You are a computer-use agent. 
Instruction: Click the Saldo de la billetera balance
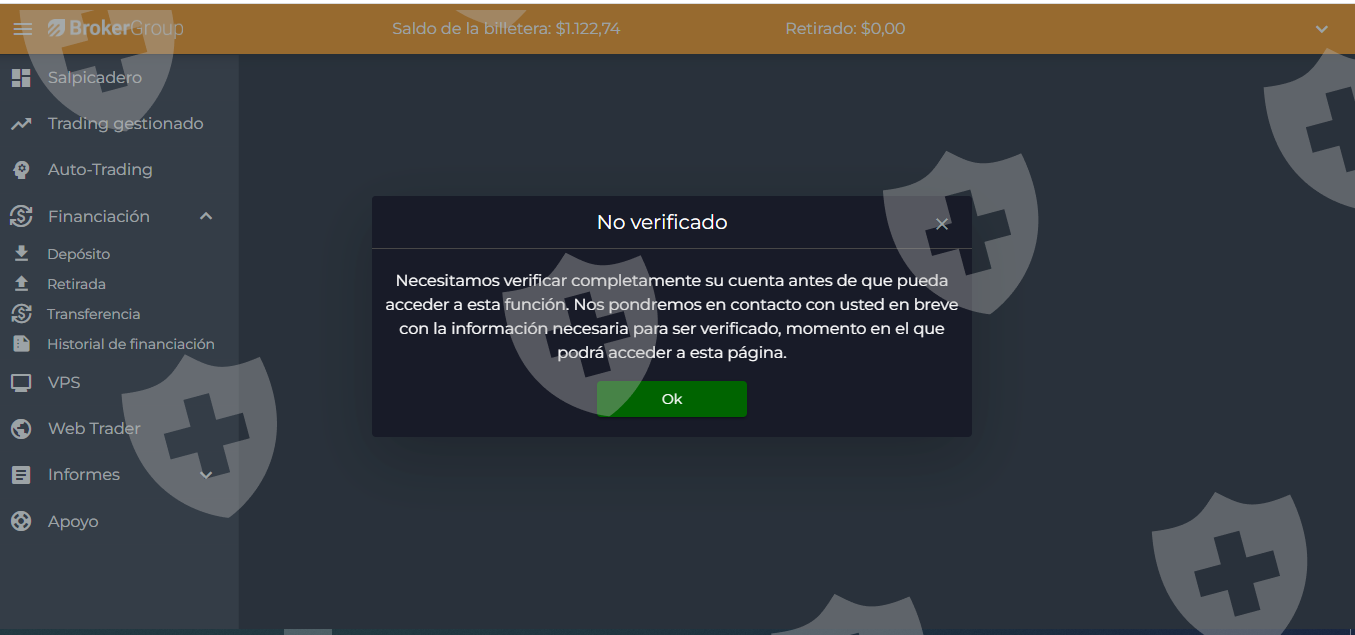pyautogui.click(x=506, y=29)
